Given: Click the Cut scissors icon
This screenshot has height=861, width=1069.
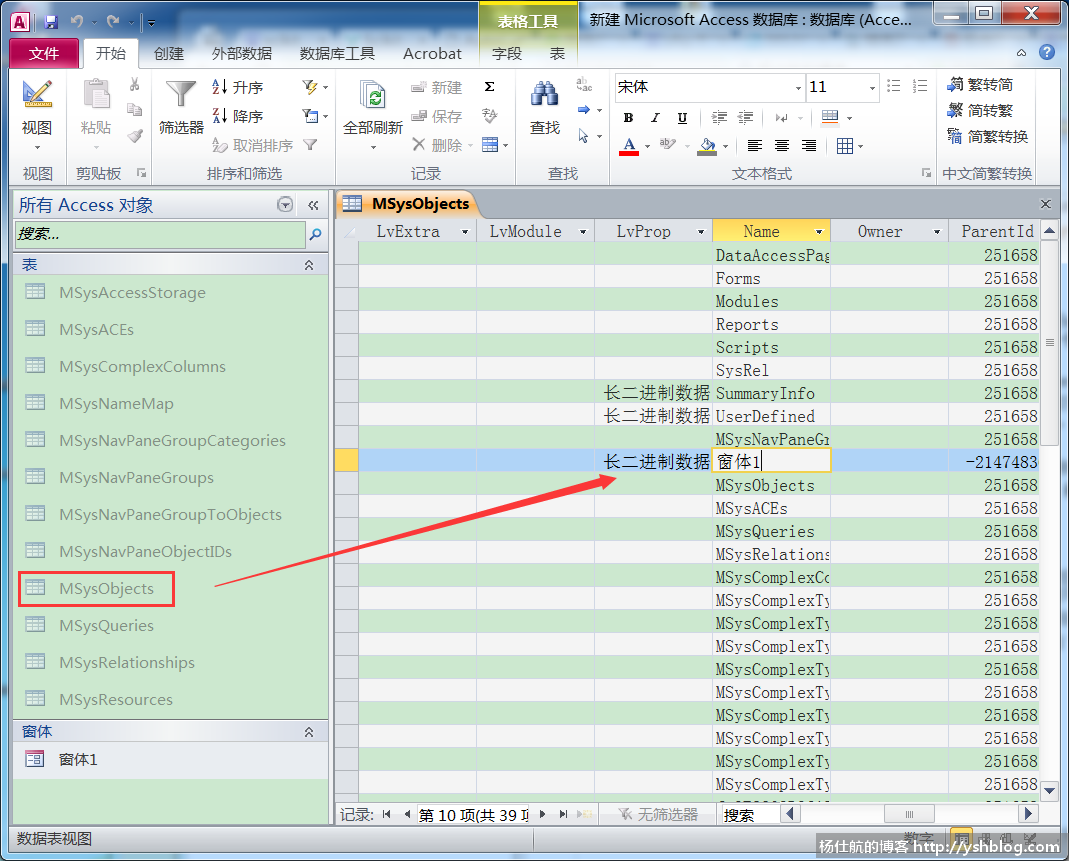Looking at the screenshot, I should pos(134,84).
